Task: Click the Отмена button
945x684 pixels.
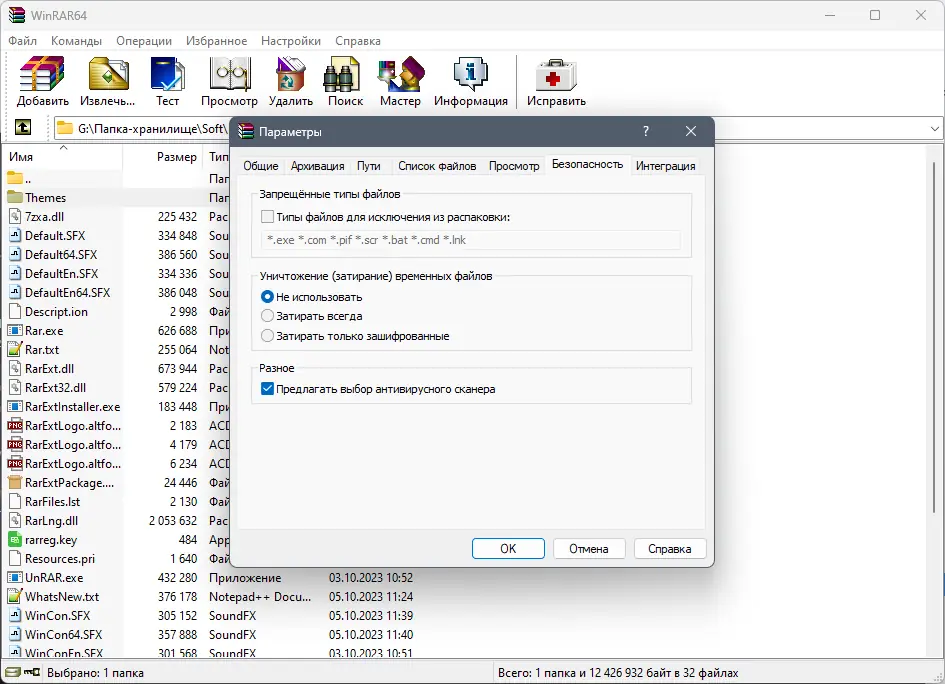Action: pyautogui.click(x=589, y=548)
